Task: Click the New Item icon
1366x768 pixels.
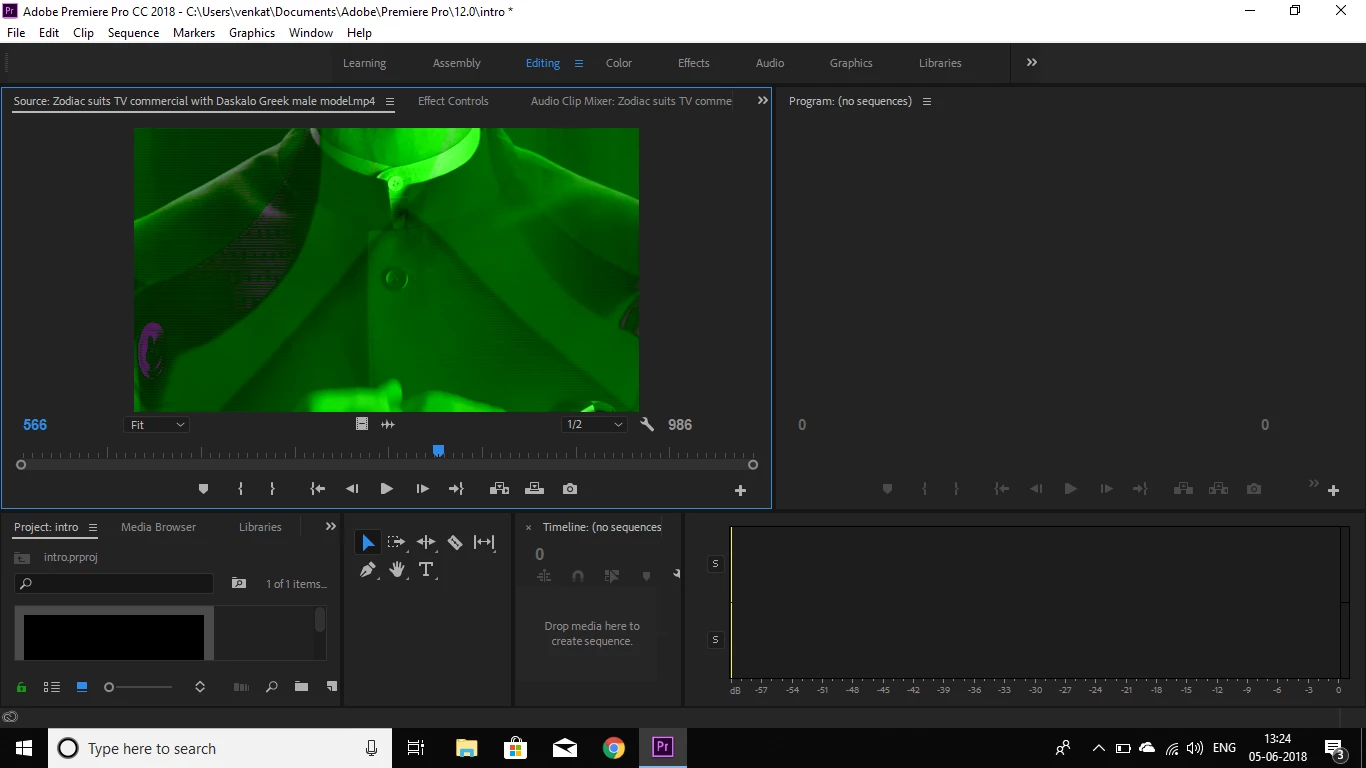Action: coord(332,687)
